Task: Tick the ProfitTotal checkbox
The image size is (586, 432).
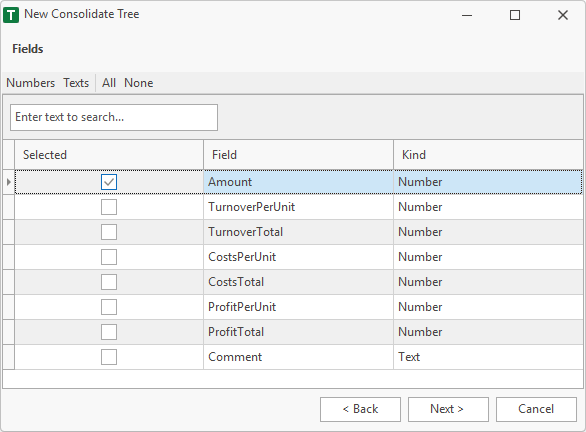Action: [109, 332]
